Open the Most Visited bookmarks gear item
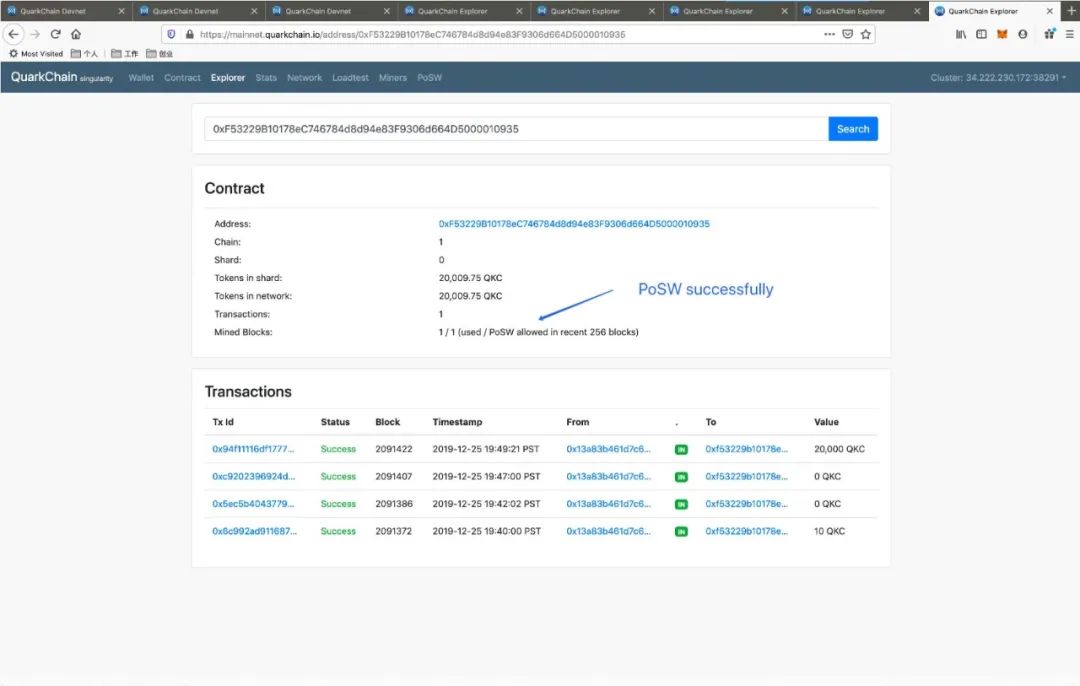Viewport: 1080px width, 686px height. 36,54
